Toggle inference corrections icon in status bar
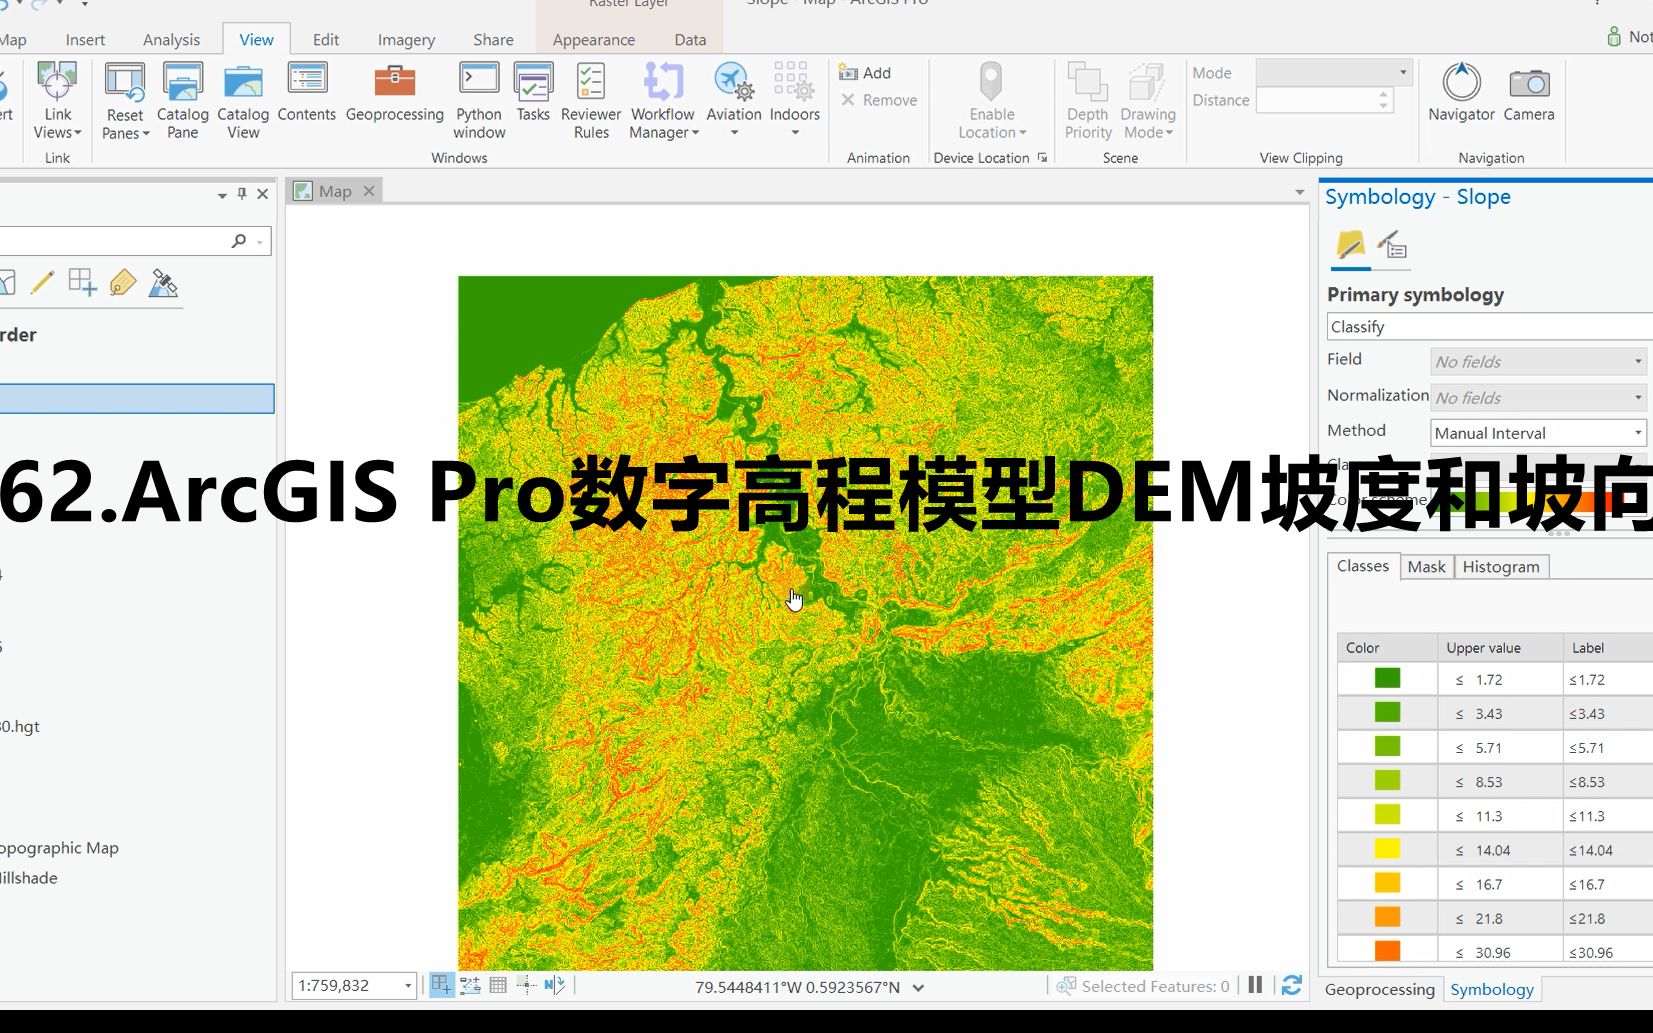The width and height of the screenshot is (1653, 1033). tap(526, 986)
